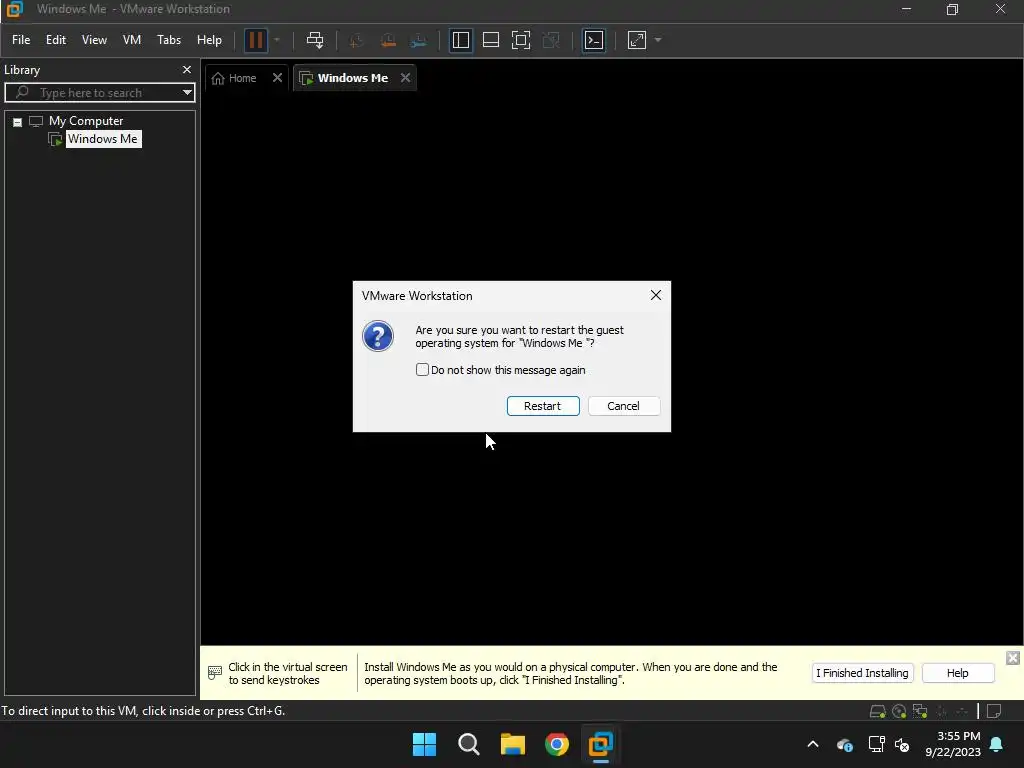
Task: Open the power options arrow beside pause
Action: click(x=277, y=40)
